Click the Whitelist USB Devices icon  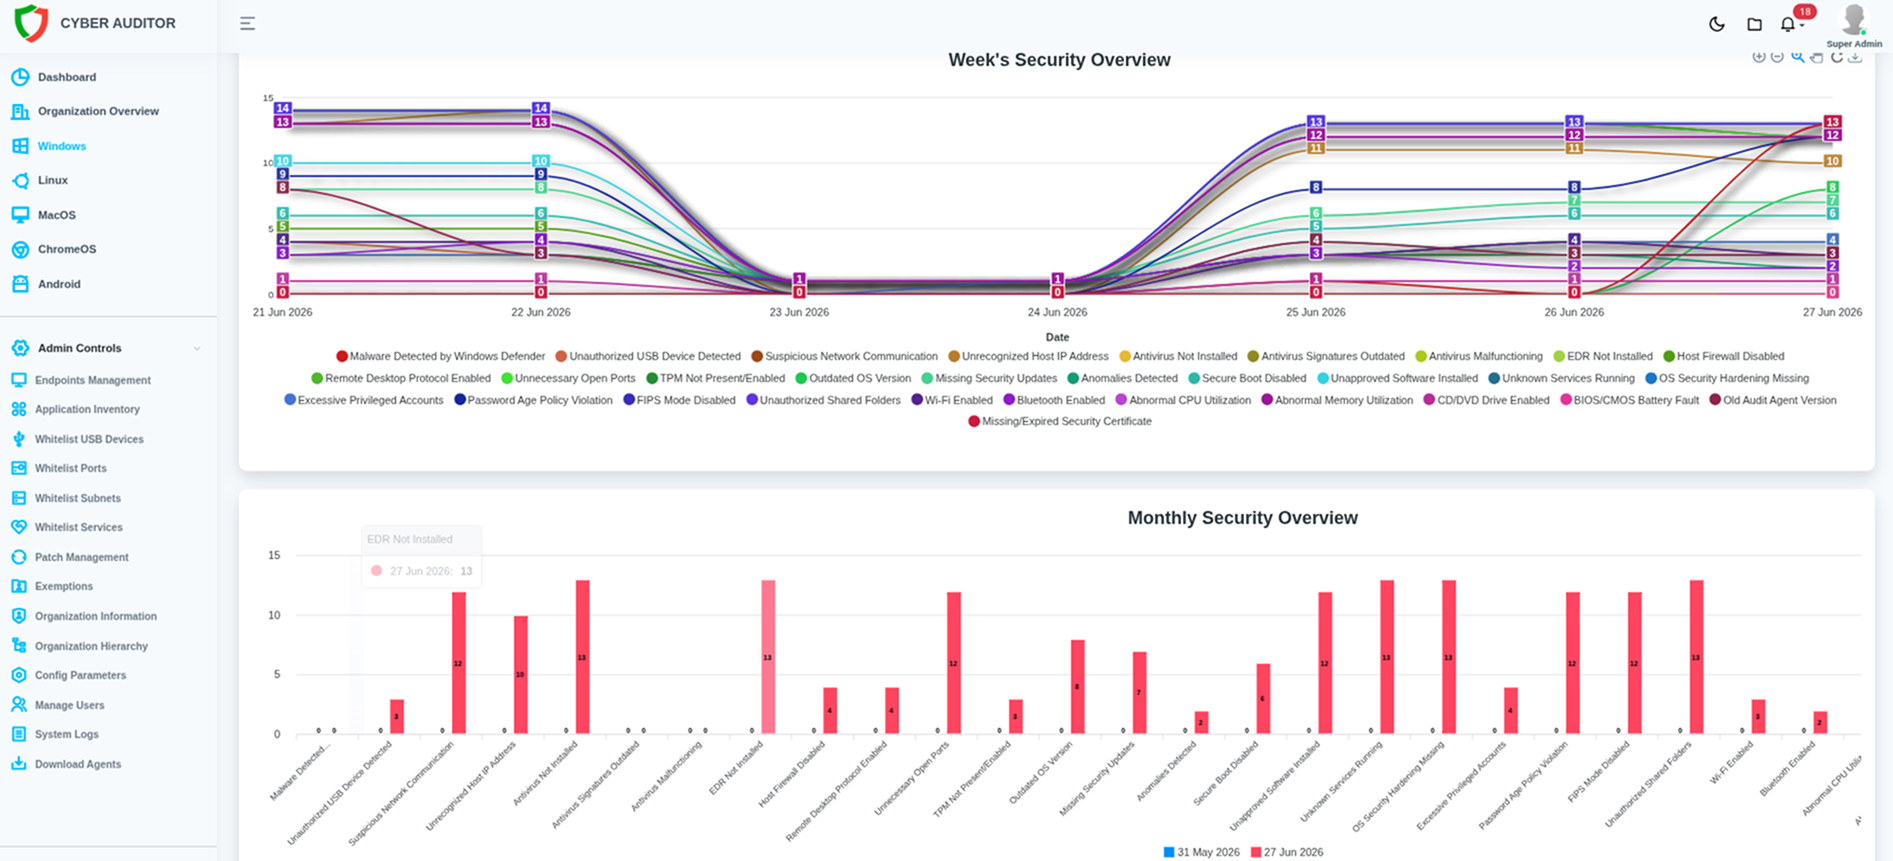[x=19, y=439]
